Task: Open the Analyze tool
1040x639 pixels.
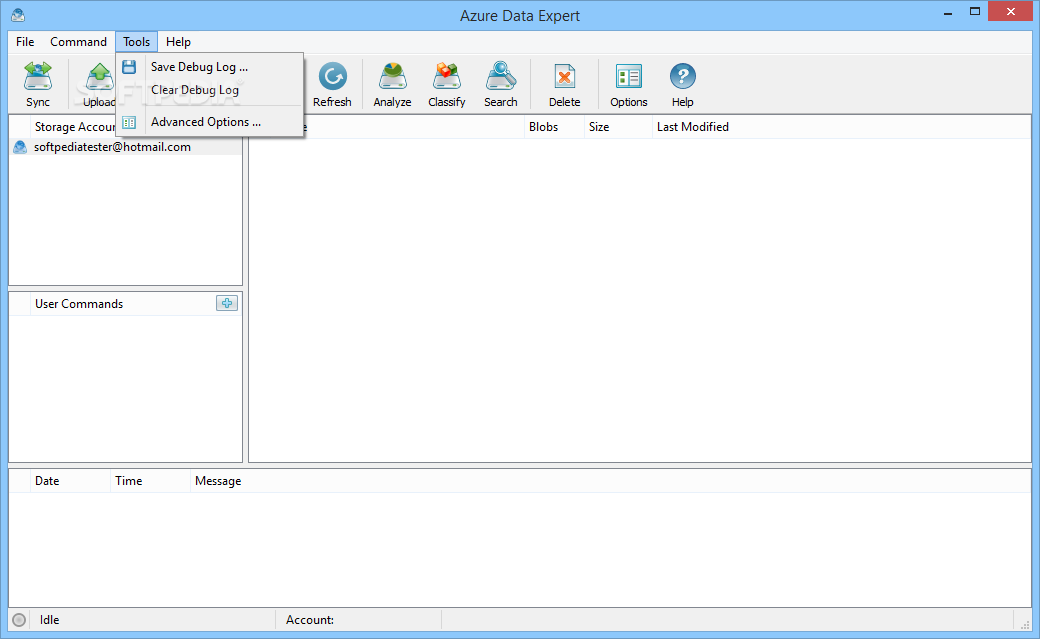Action: 392,84
